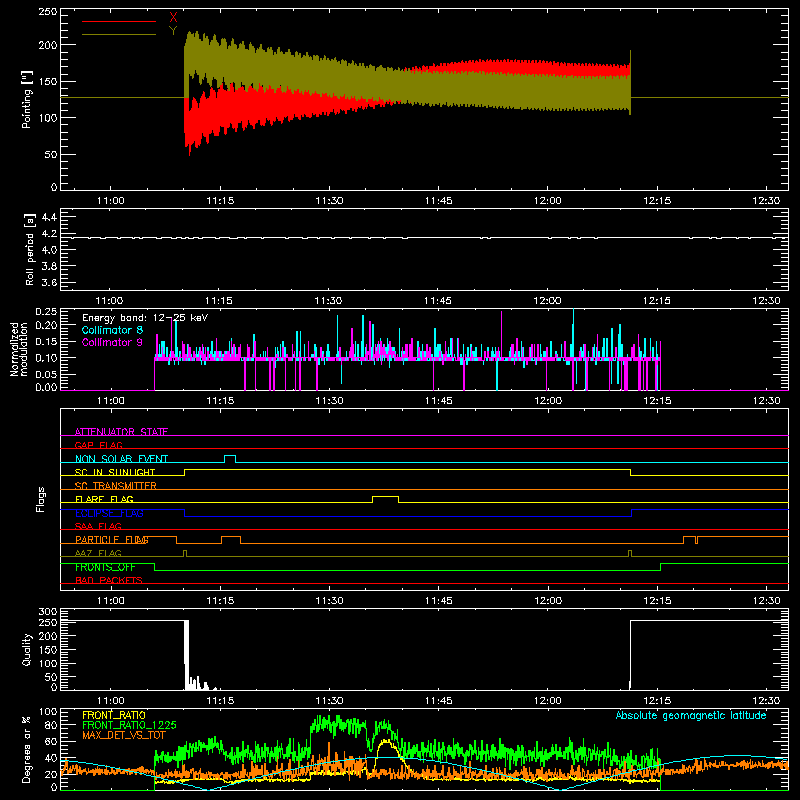This screenshot has width=800, height=800.
Task: Click the 4.4 tick on Roll period axis
Action: click(x=49, y=217)
